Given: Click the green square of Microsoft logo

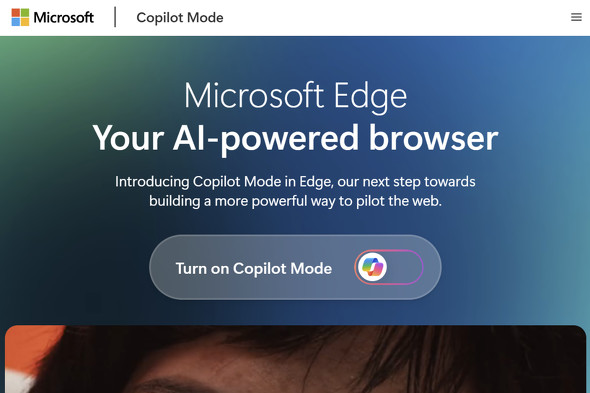Looking at the screenshot, I should 25,13.
